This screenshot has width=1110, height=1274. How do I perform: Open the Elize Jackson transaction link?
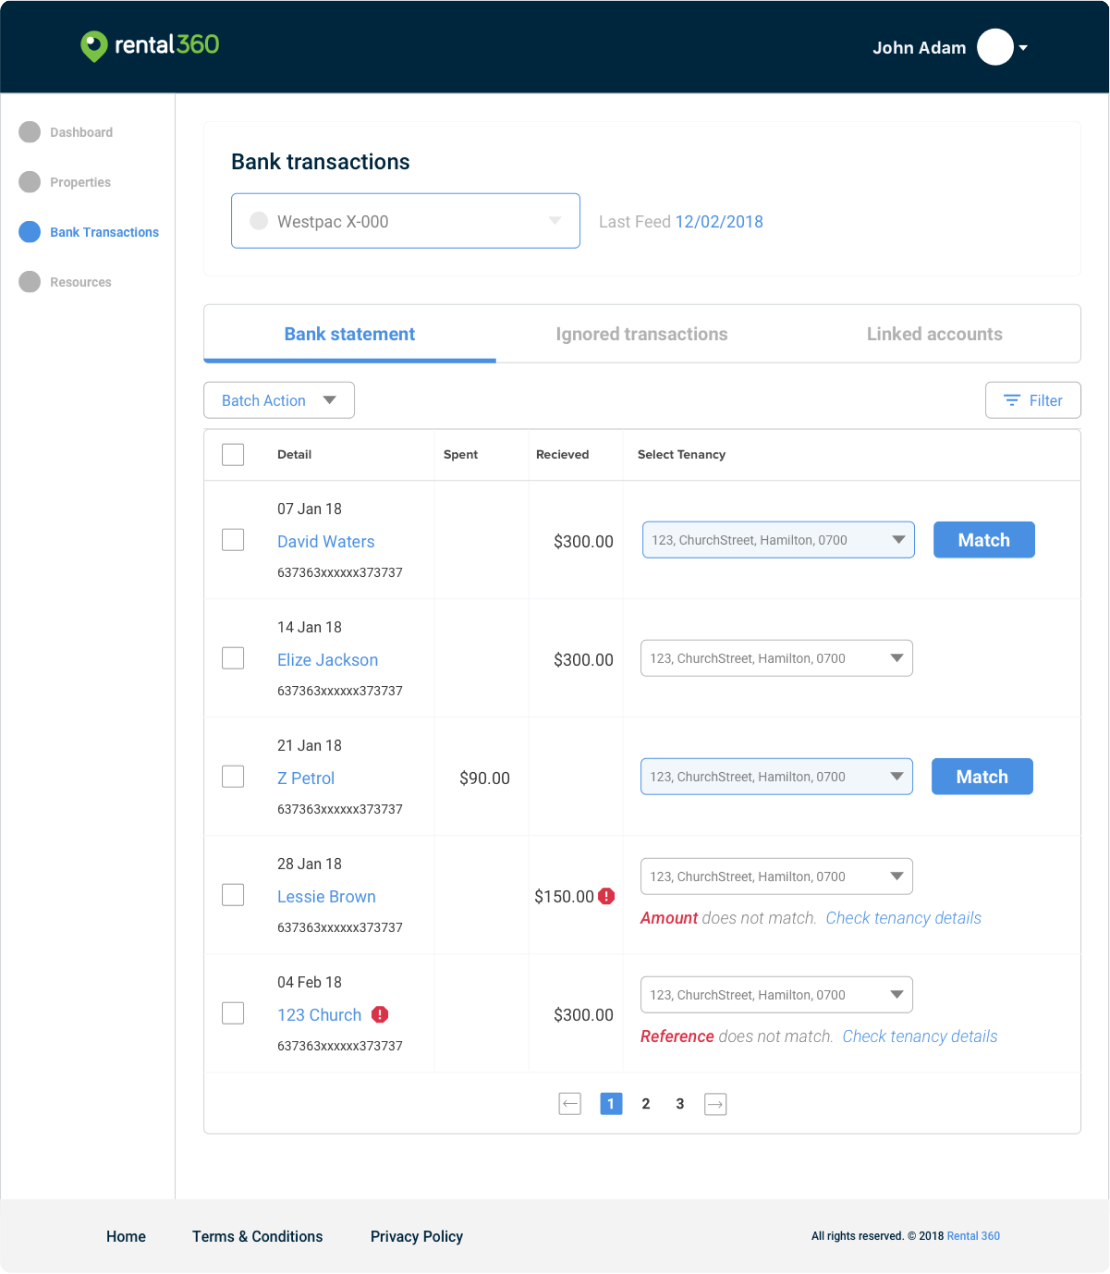click(x=327, y=660)
